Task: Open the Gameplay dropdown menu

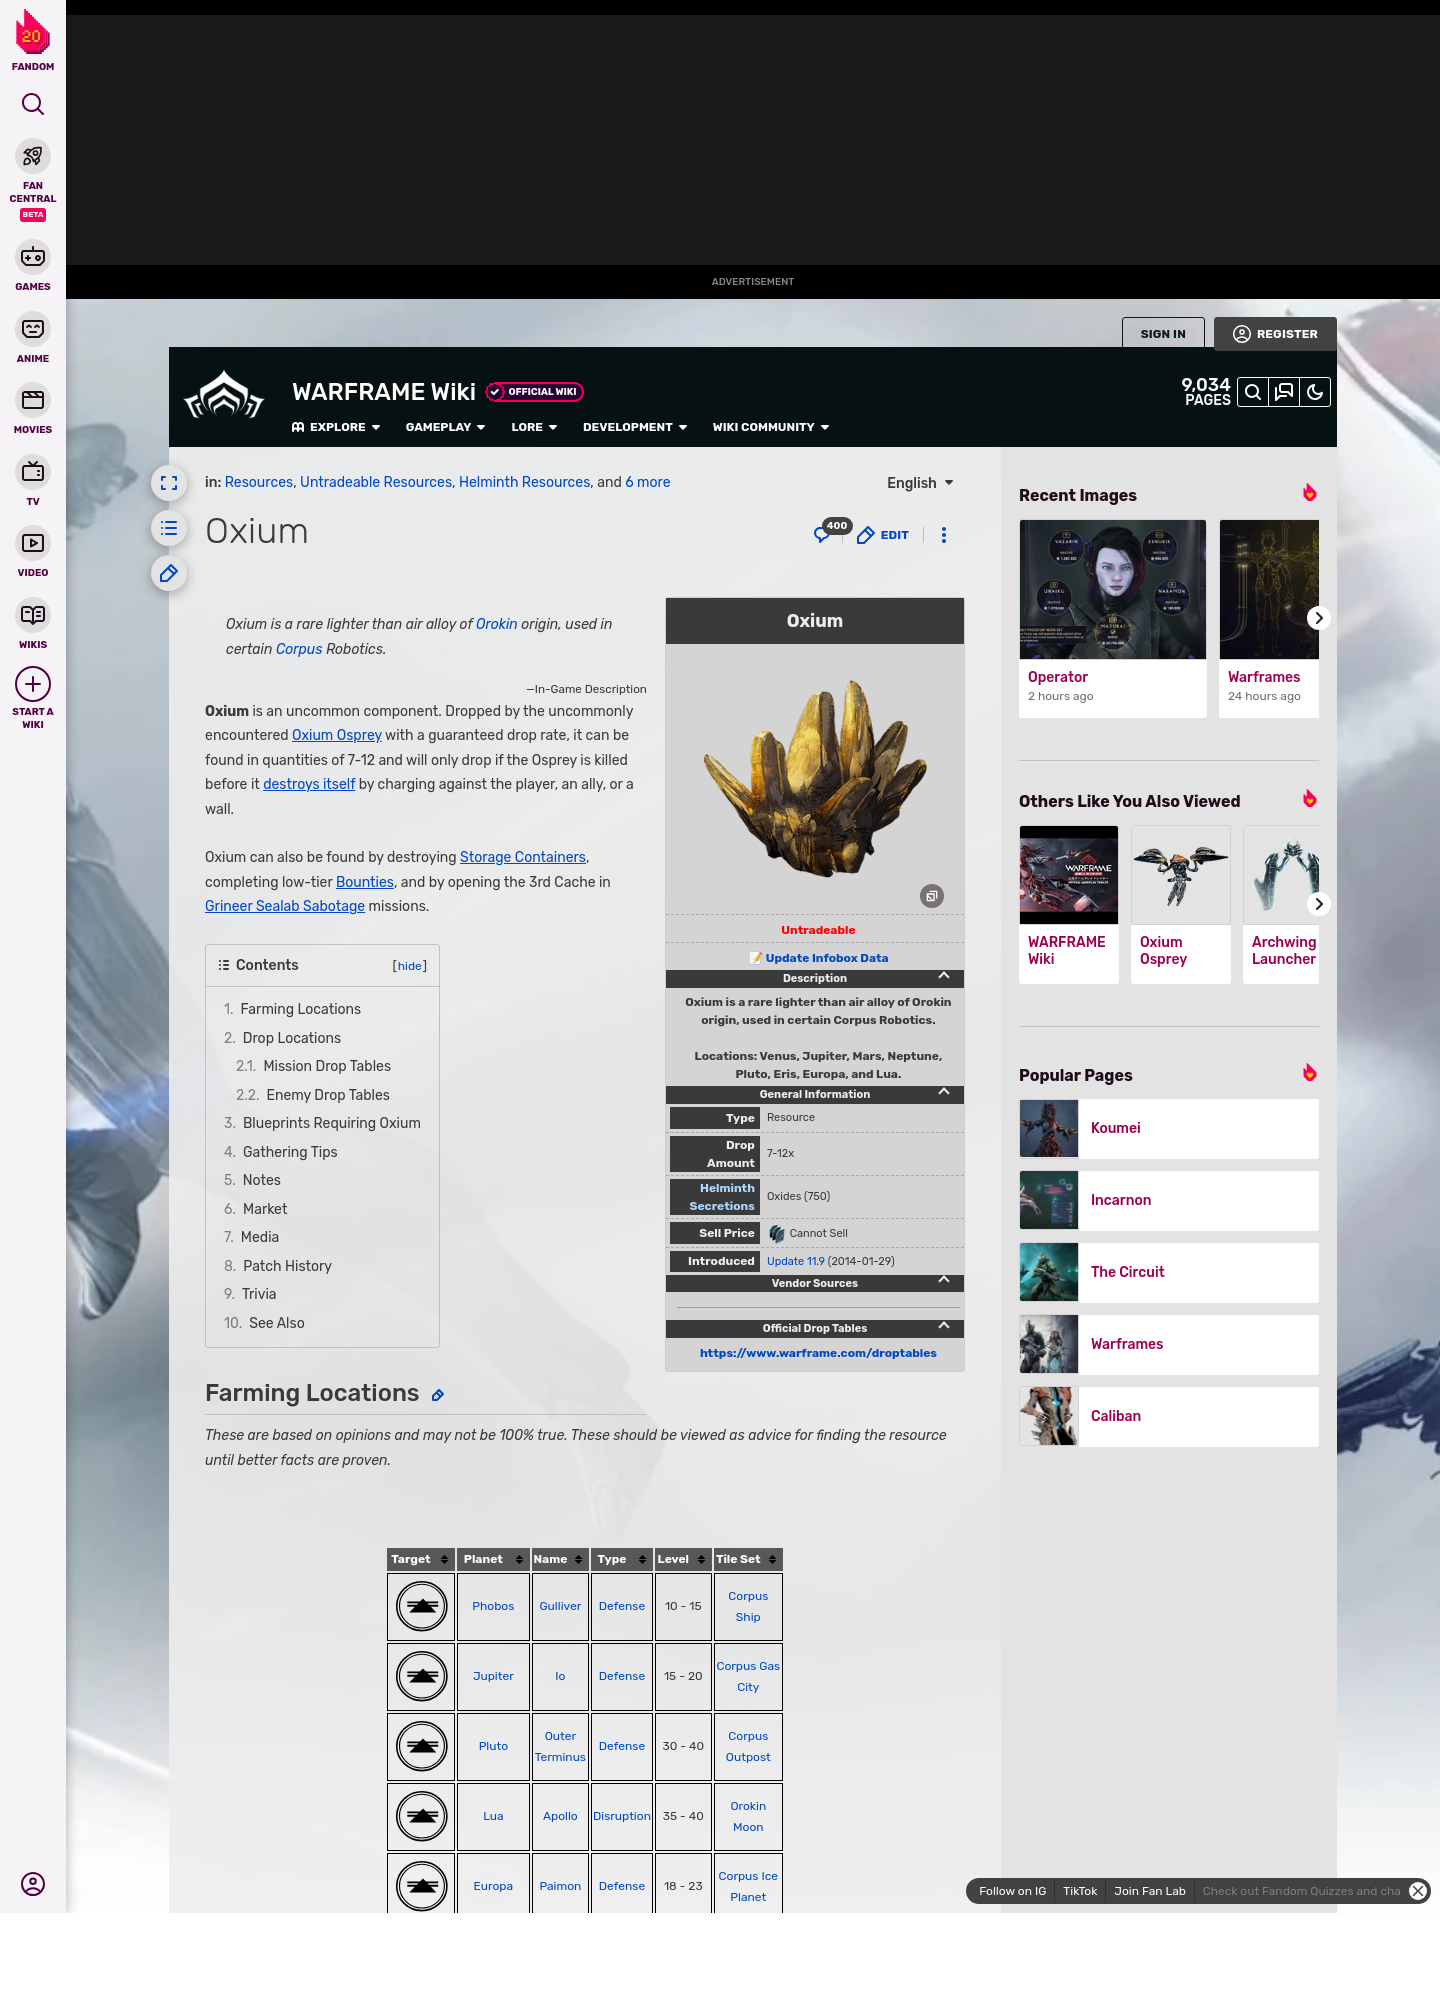Action: [x=445, y=427]
